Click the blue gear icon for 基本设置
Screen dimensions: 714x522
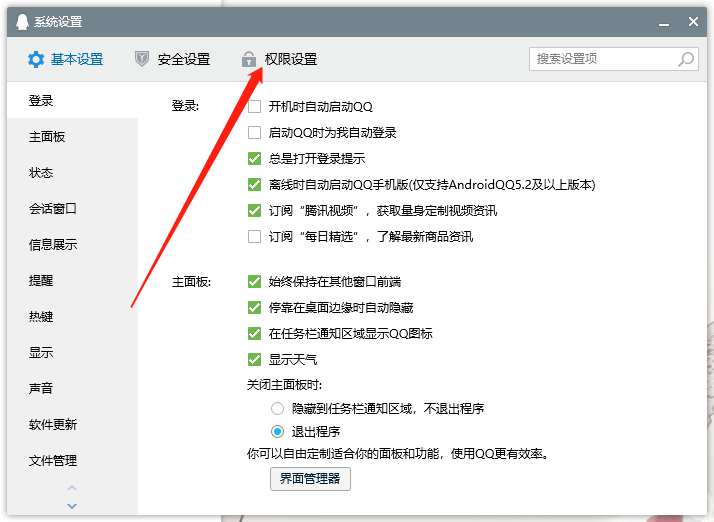pyautogui.click(x=36, y=59)
